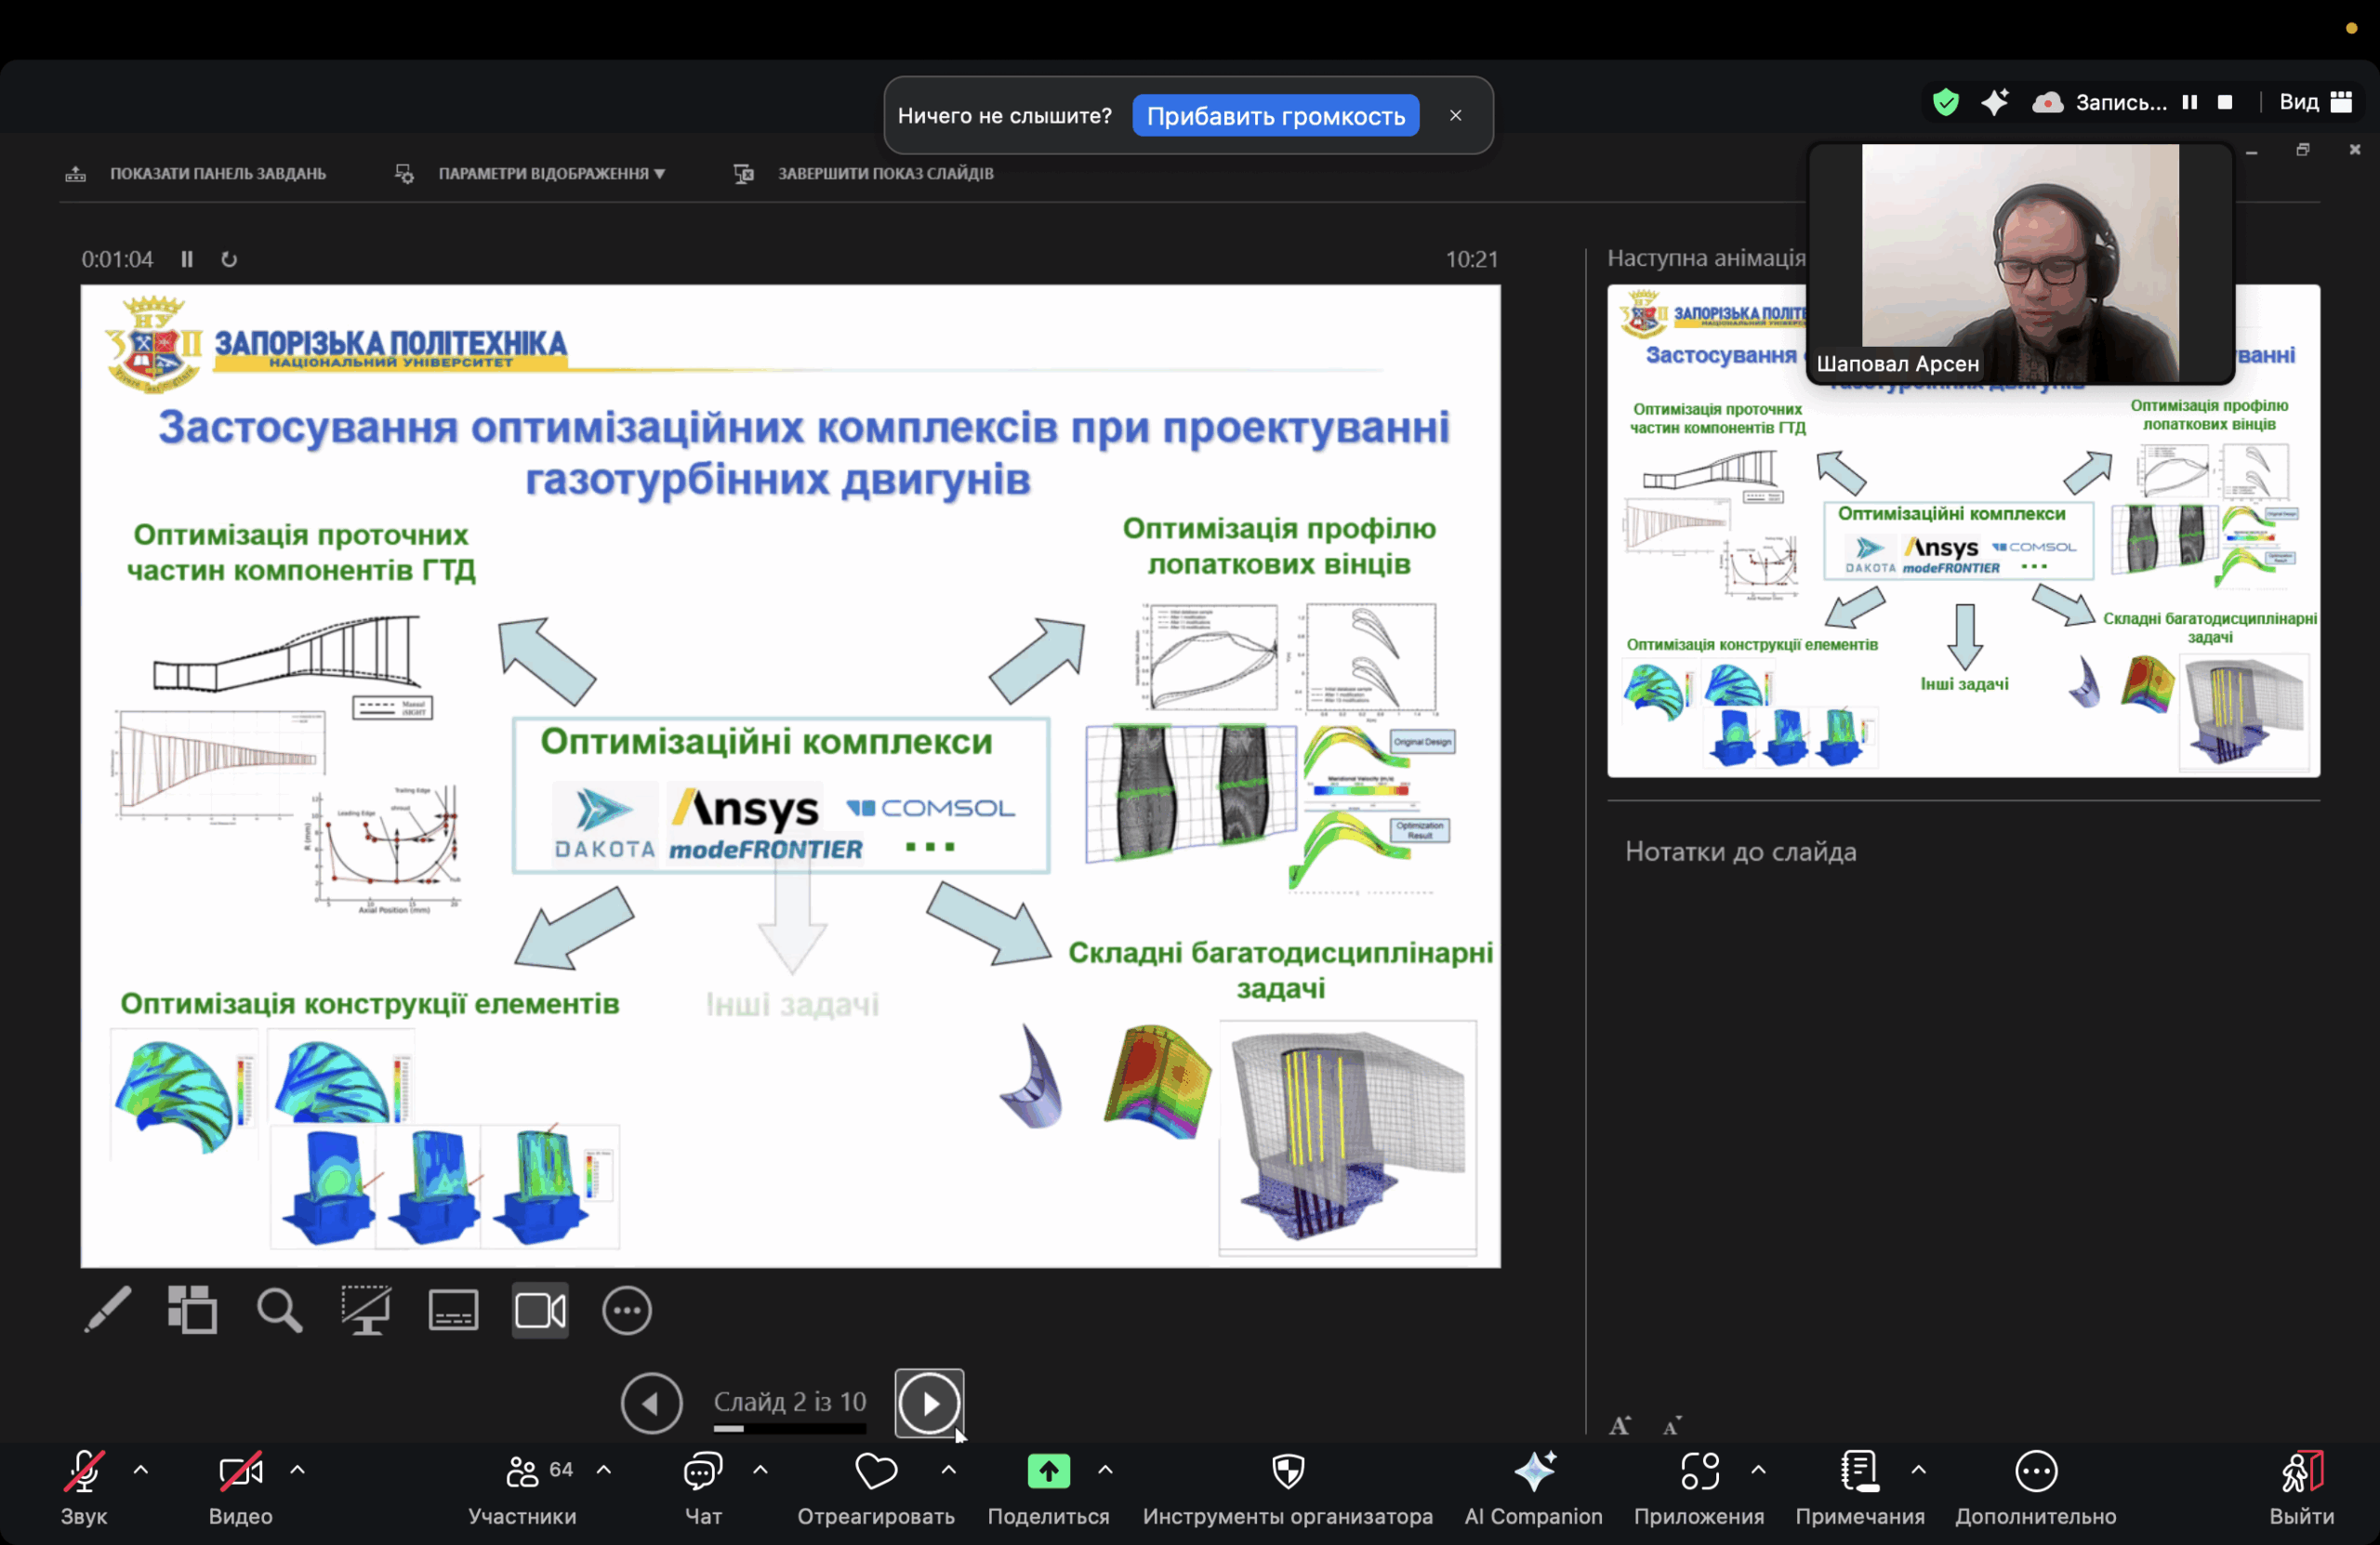Click the Прибавить громкость button
Image resolution: width=2380 pixels, height=1545 pixels.
click(x=1275, y=116)
